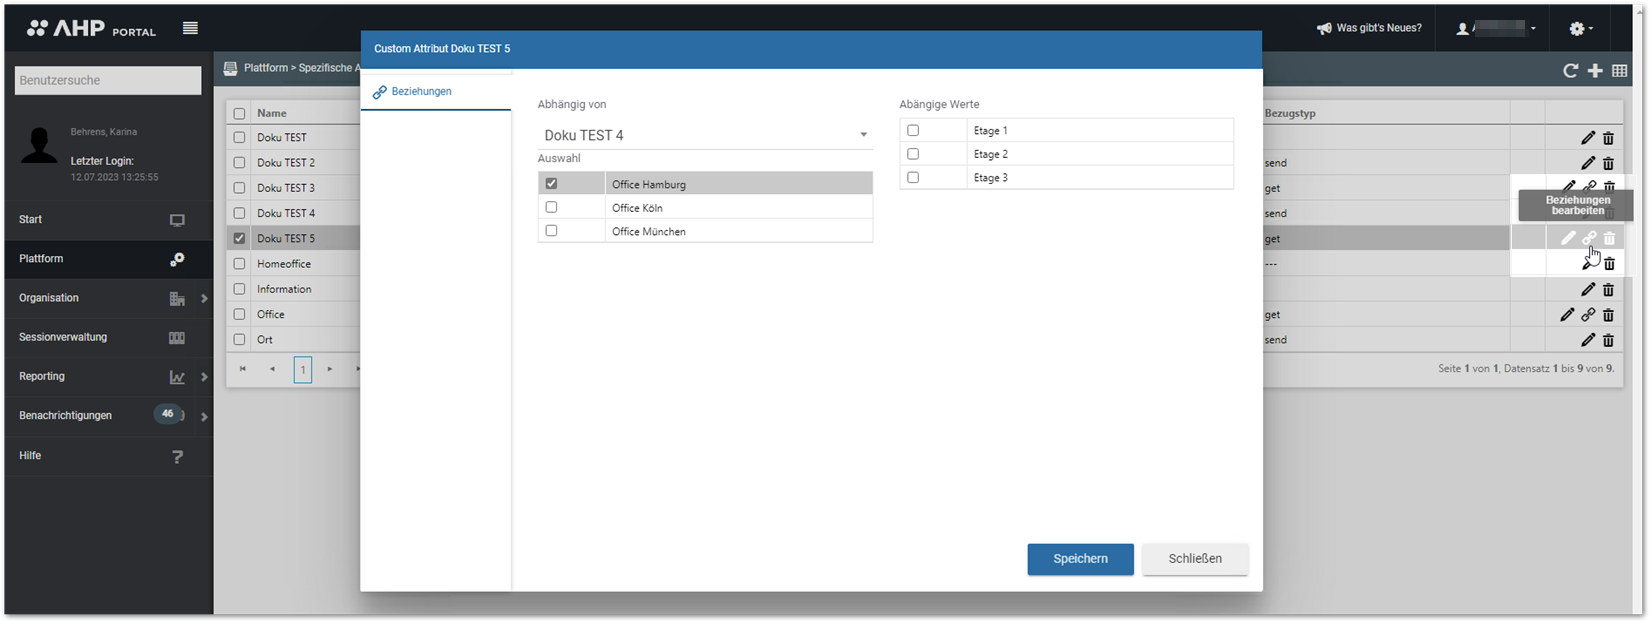The height and width of the screenshot is (622, 1650).
Task: Check the Etage 3 checkbox
Action: click(913, 177)
